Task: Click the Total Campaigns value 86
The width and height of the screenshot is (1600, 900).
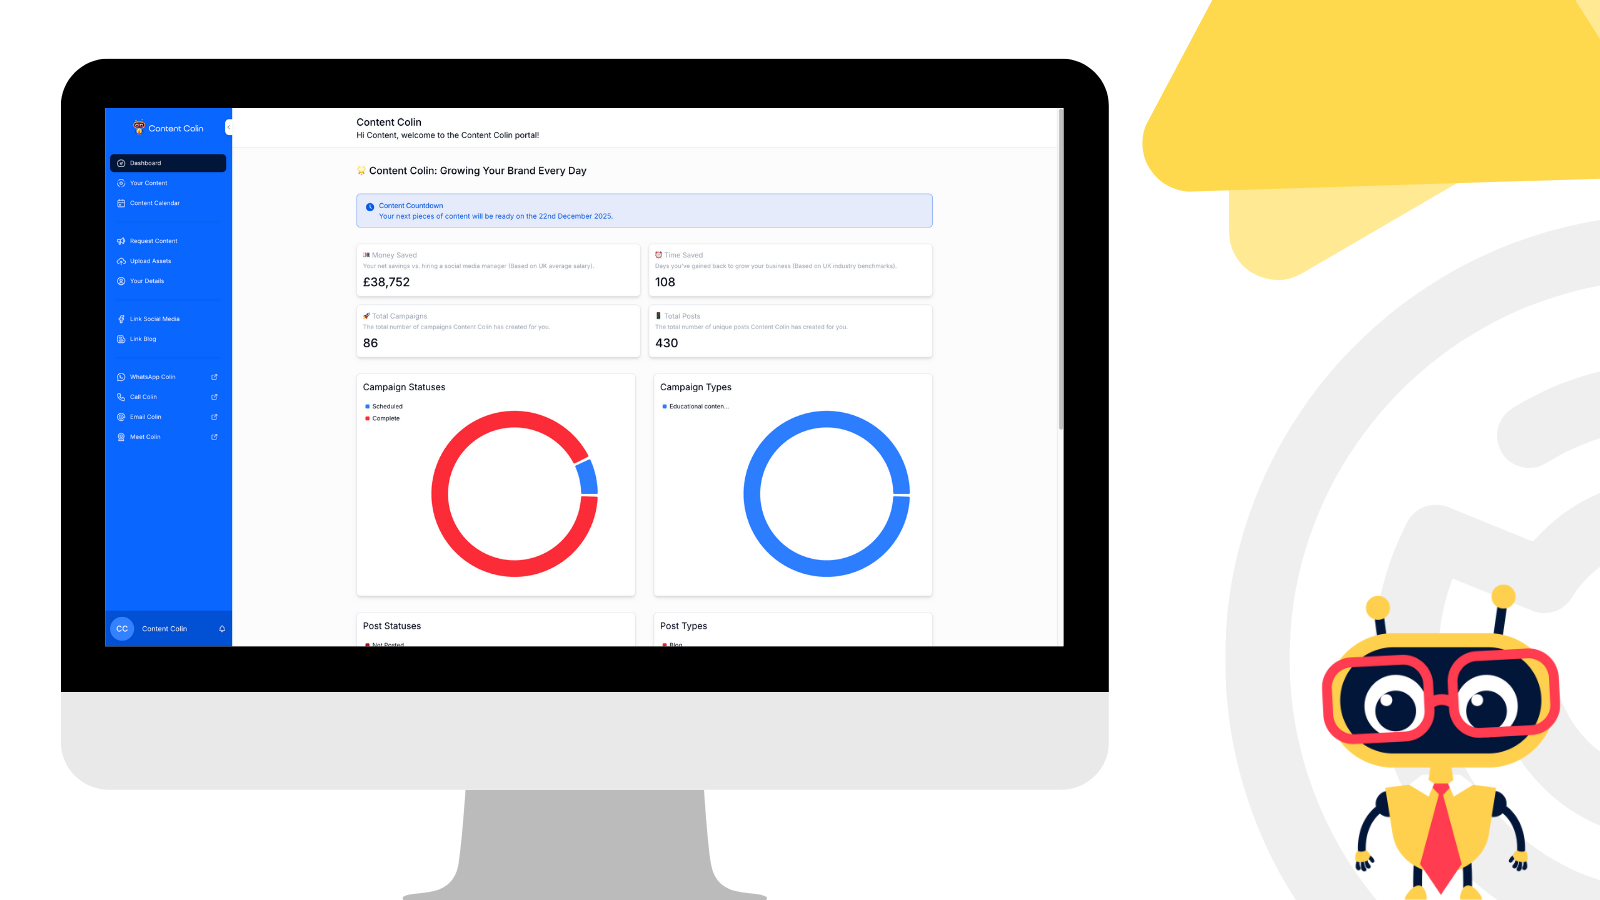Action: click(x=370, y=343)
